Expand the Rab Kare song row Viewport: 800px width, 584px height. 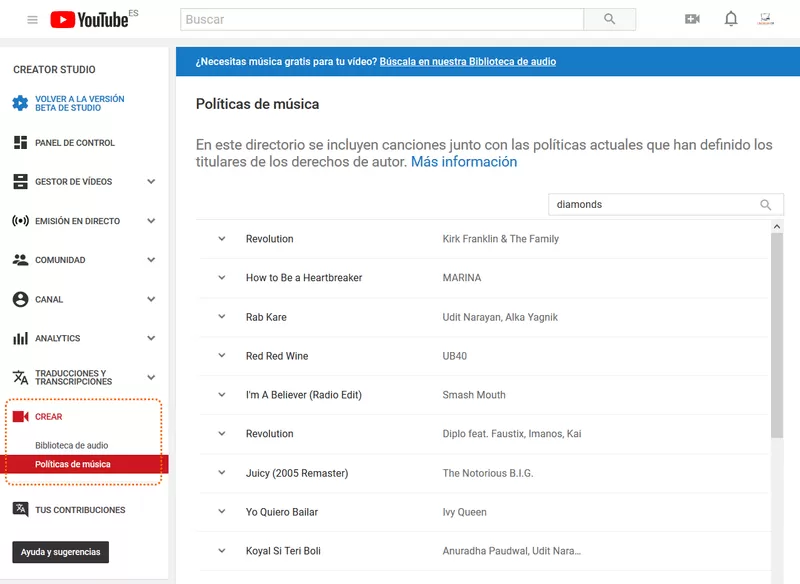click(x=222, y=317)
